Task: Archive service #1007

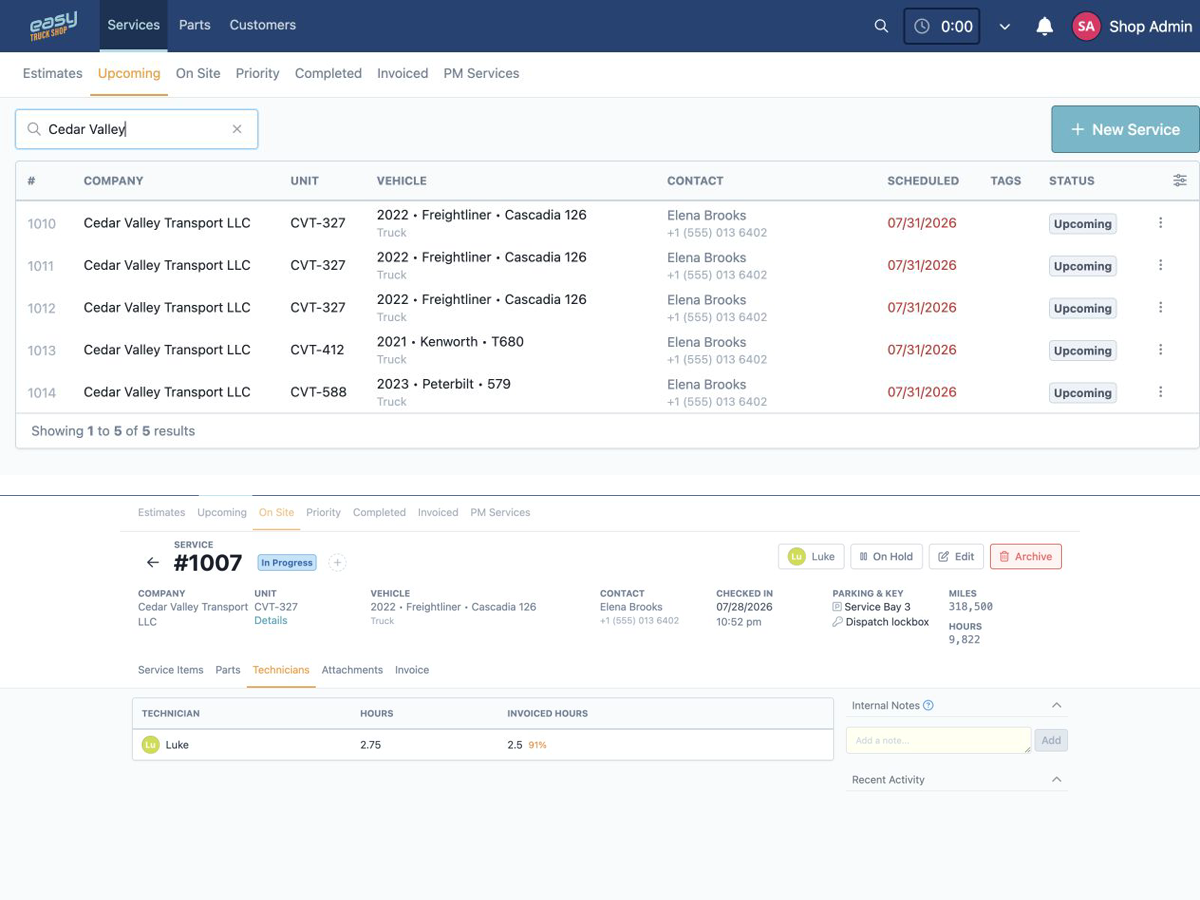Action: (1026, 556)
